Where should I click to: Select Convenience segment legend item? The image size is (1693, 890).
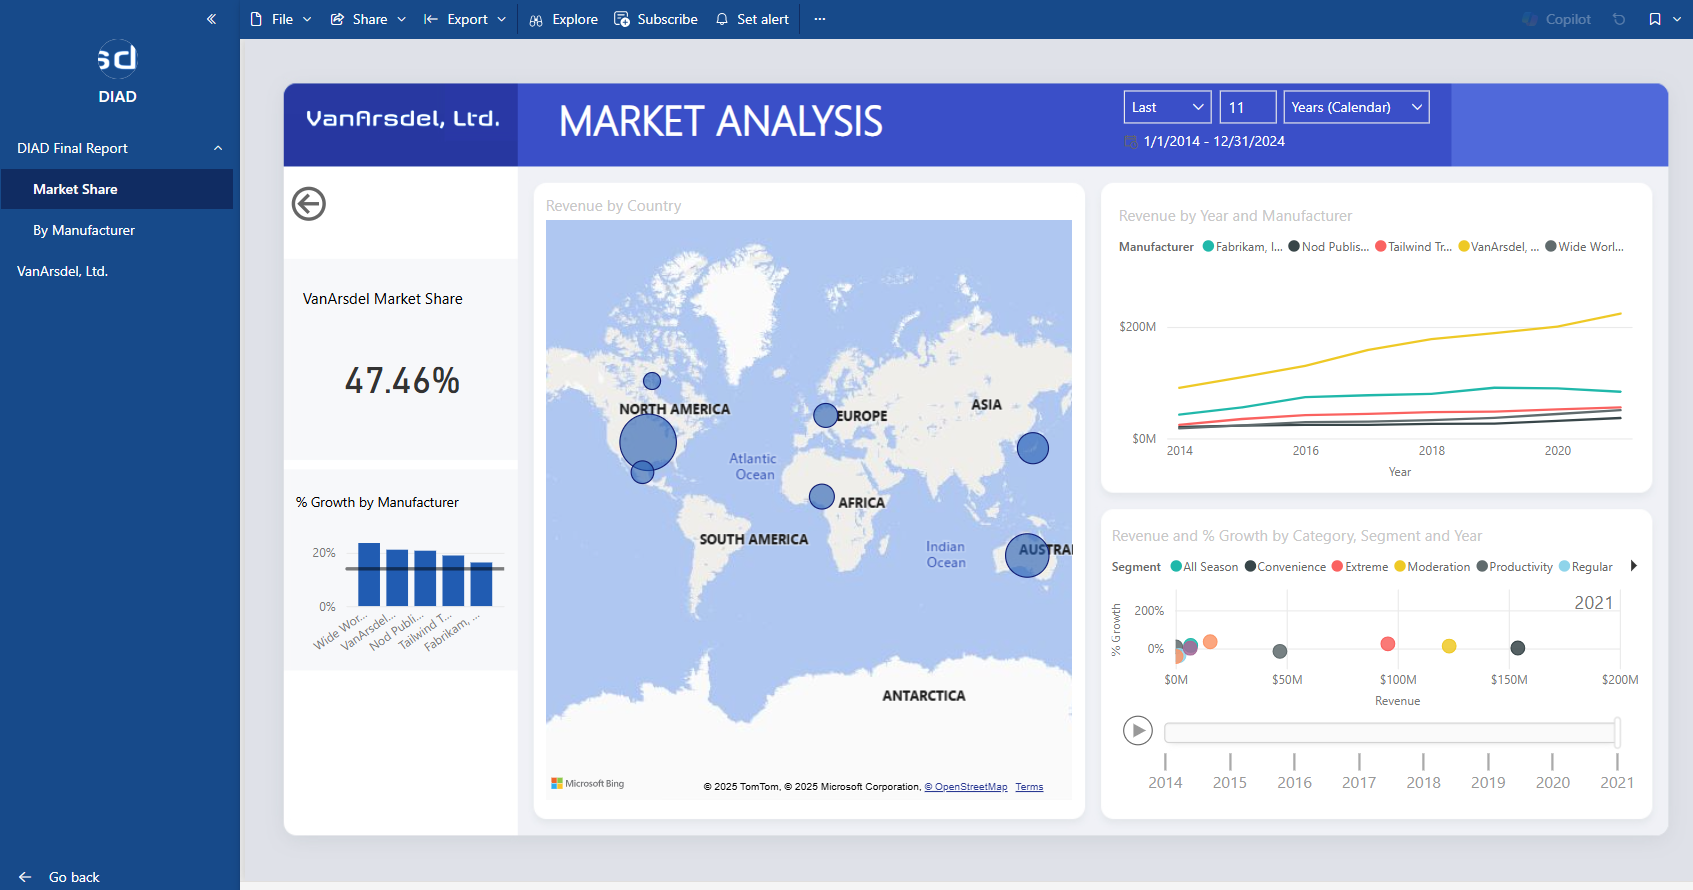pyautogui.click(x=1285, y=567)
